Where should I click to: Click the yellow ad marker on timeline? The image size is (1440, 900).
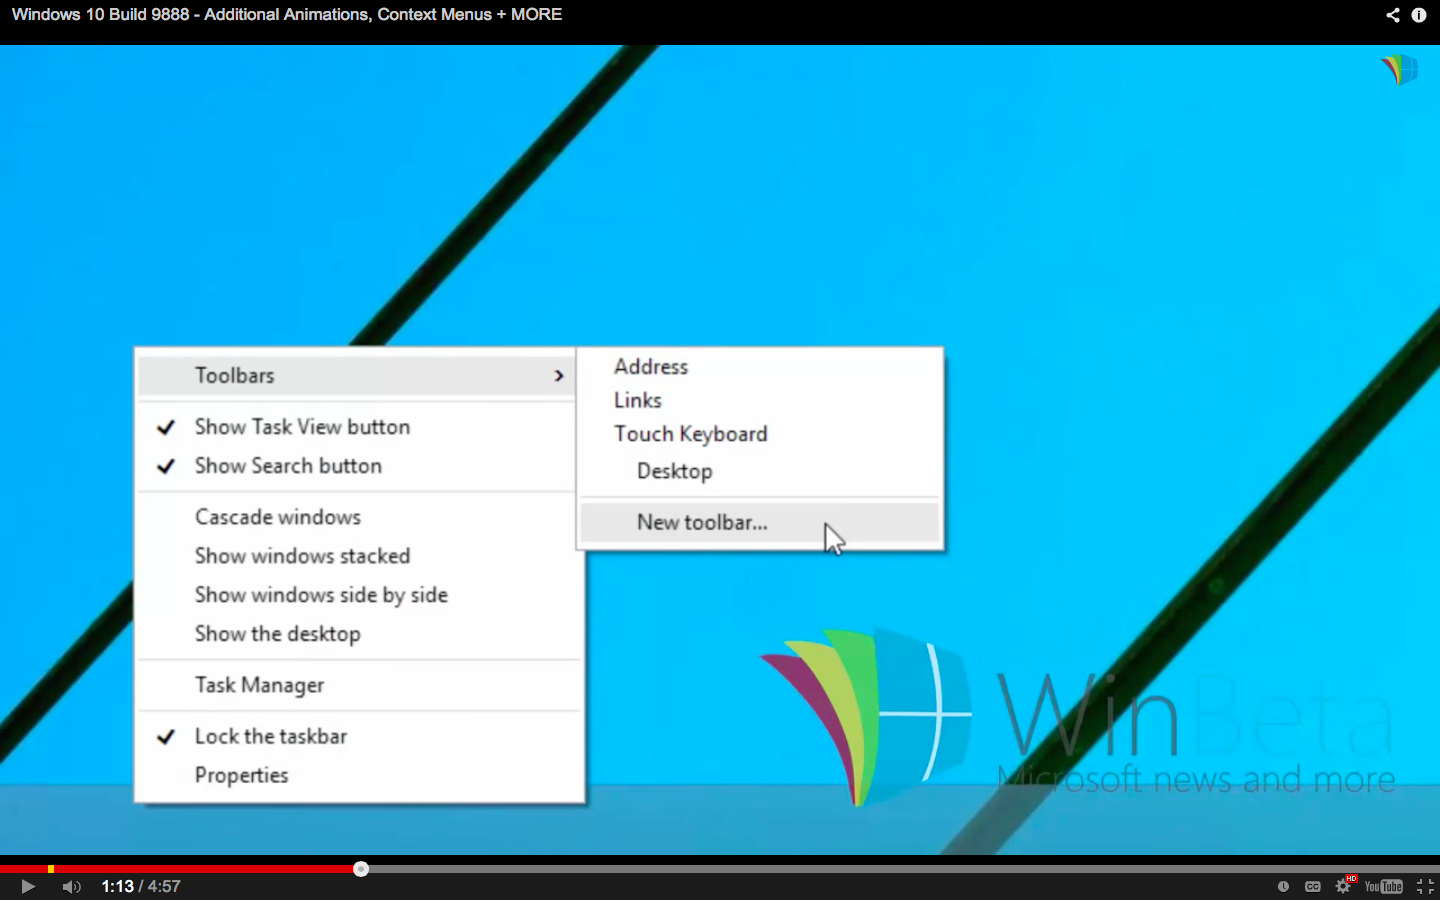[x=51, y=869]
